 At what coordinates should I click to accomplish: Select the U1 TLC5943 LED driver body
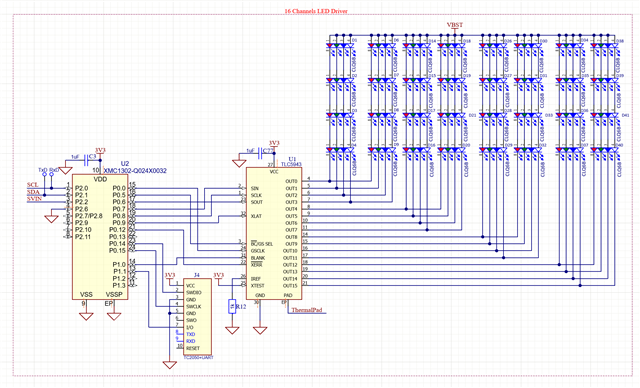coord(274,233)
